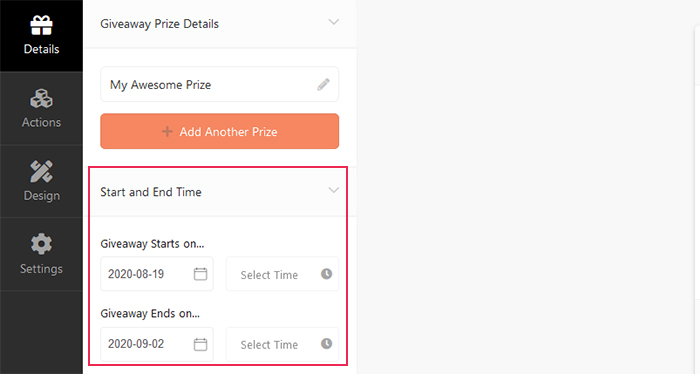The width and height of the screenshot is (700, 374).
Task: Switch to the Actions label tab
Action: coord(41,122)
